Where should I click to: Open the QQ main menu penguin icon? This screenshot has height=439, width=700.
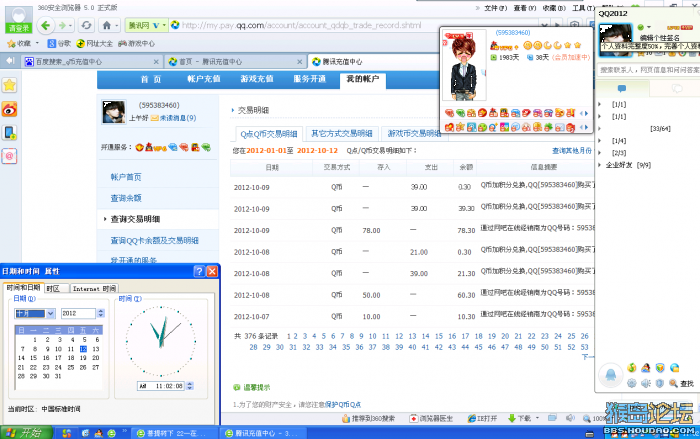[610, 375]
